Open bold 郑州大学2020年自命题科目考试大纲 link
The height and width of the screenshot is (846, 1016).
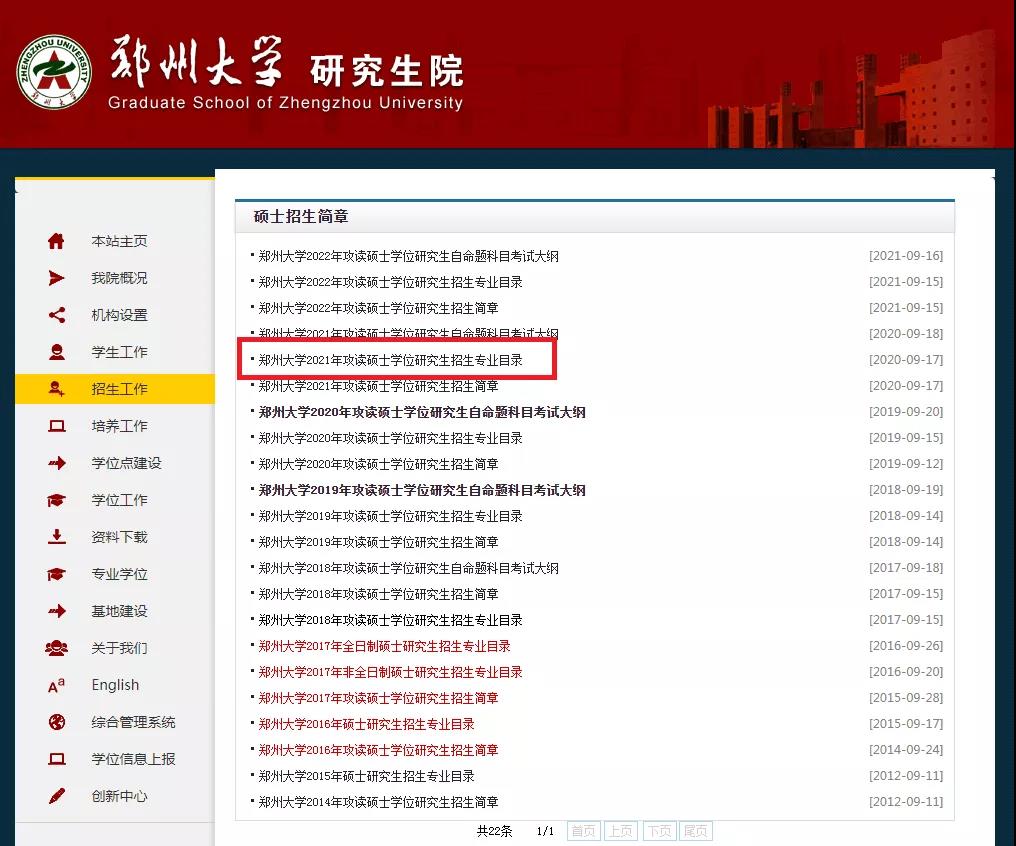(422, 412)
